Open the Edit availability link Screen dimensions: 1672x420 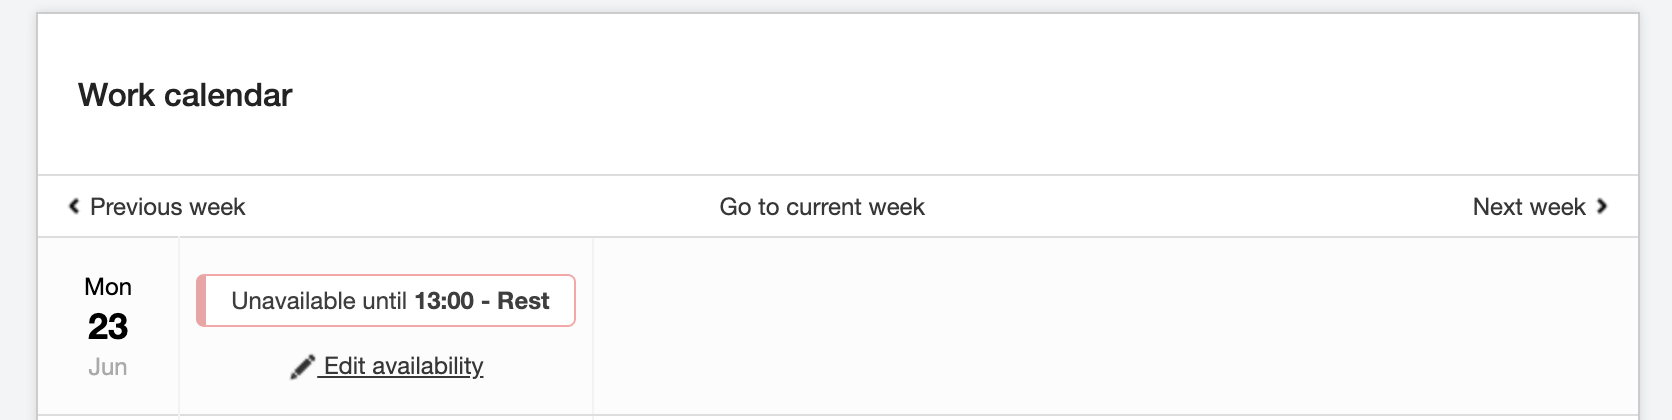pyautogui.click(x=403, y=366)
